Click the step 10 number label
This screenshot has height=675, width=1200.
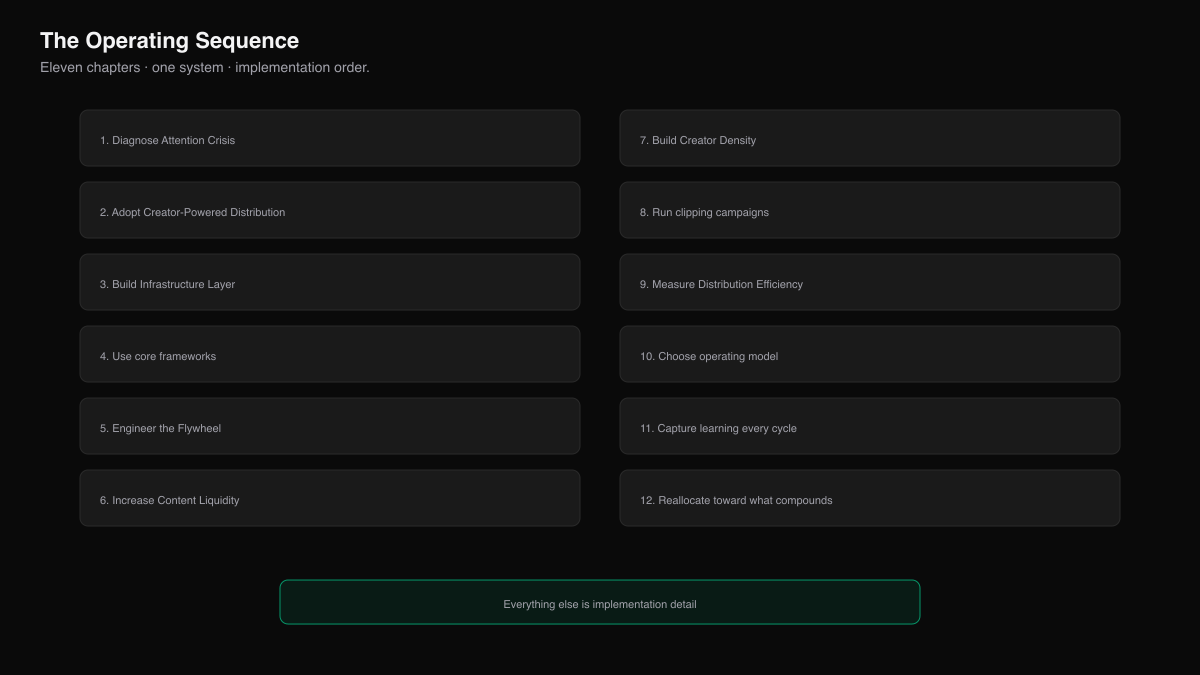(x=647, y=356)
